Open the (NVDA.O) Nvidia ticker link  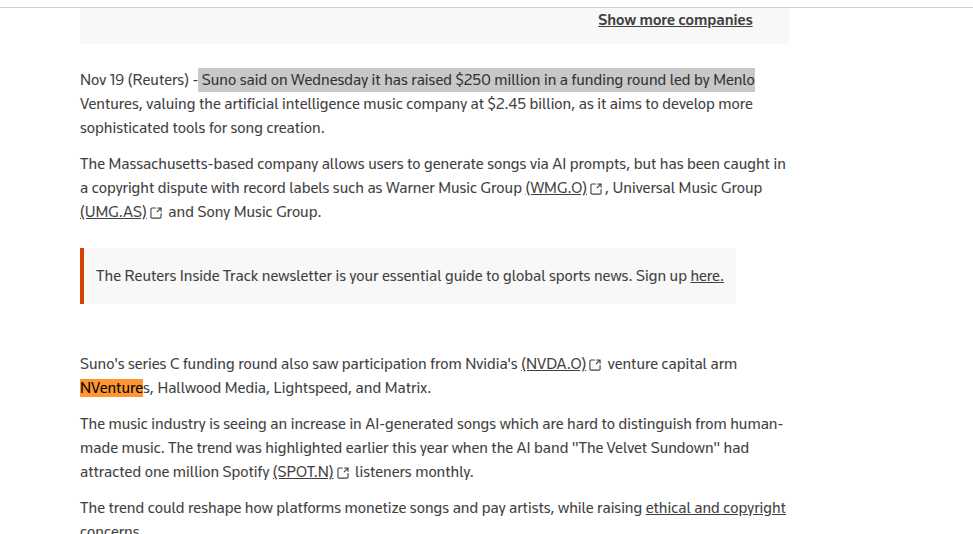click(554, 364)
